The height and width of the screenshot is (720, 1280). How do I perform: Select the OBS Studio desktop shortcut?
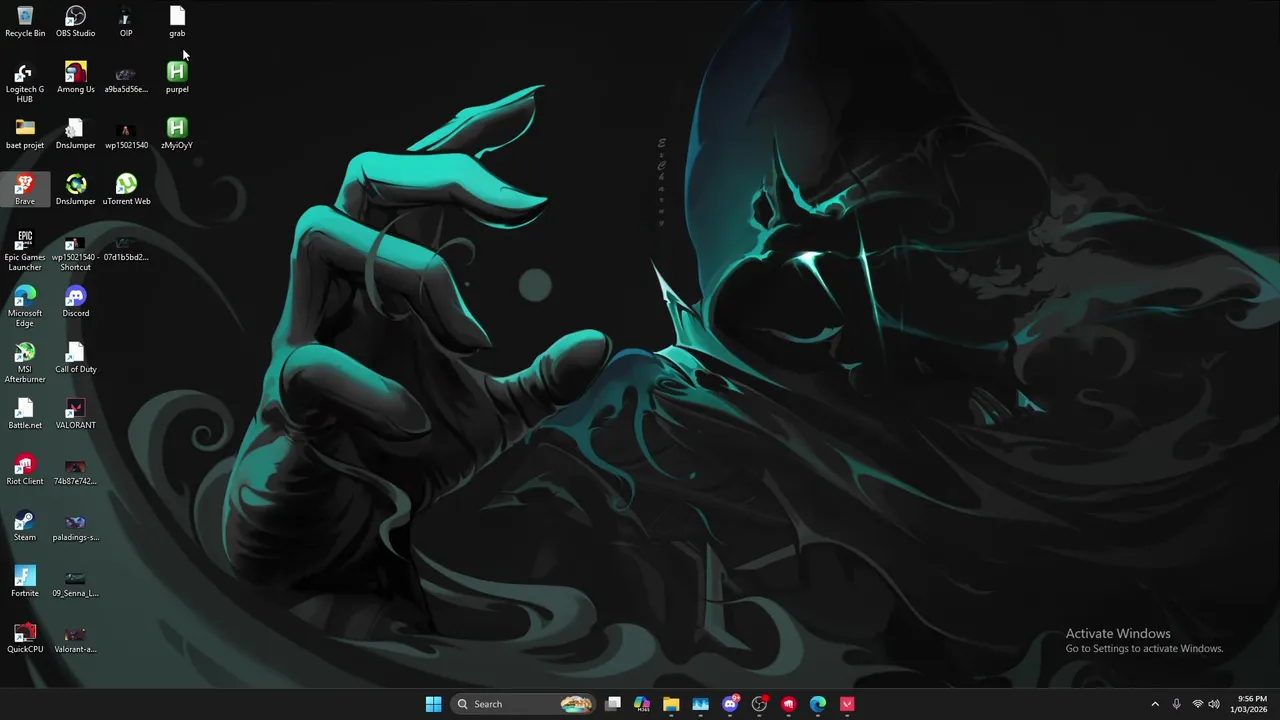(76, 22)
